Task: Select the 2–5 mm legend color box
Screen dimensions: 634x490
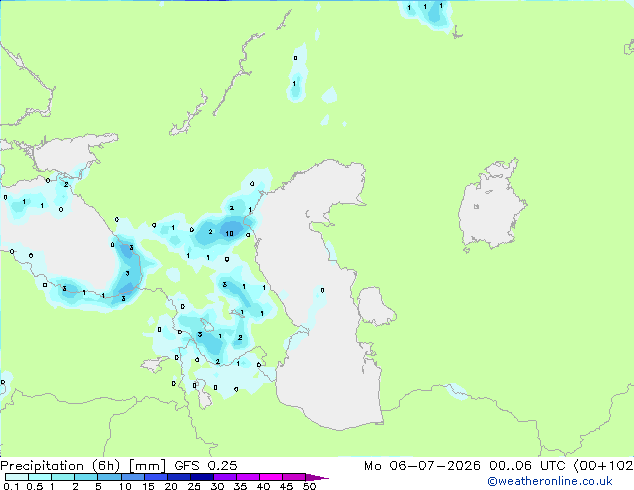Action: [x=86, y=477]
